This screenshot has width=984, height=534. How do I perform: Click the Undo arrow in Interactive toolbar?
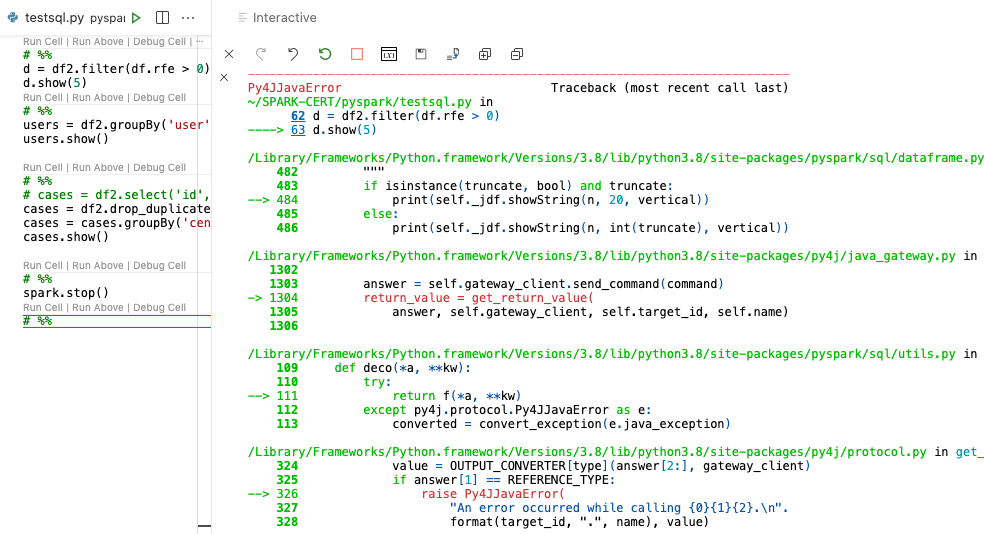tap(293, 54)
